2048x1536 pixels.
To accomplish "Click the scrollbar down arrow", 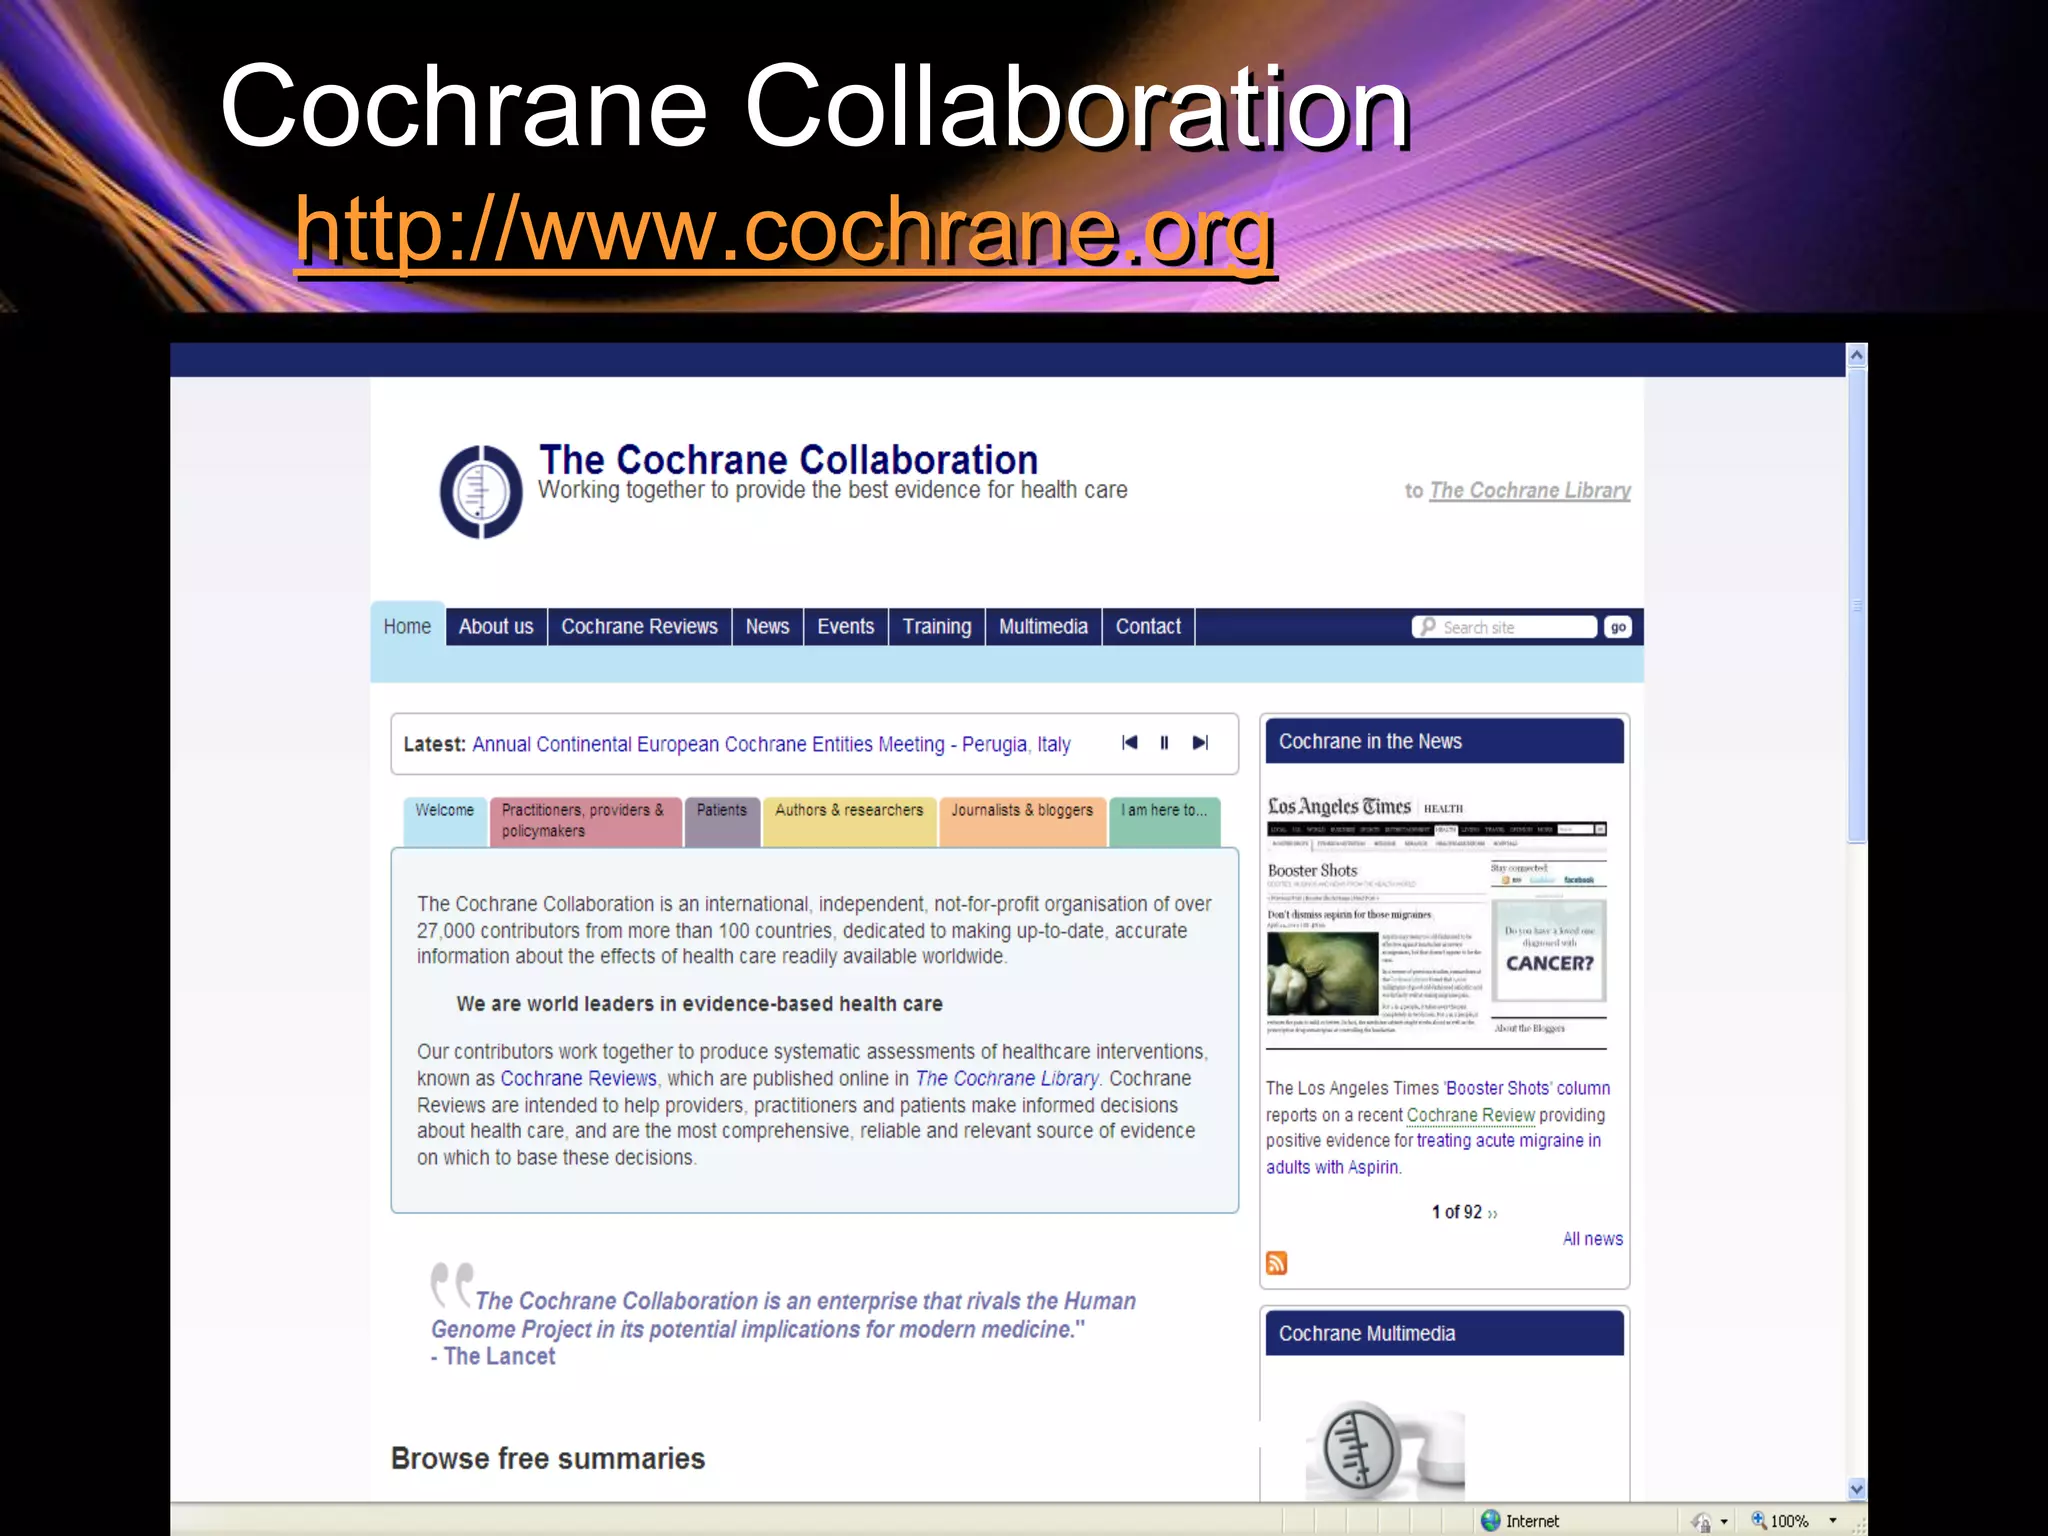I will click(1856, 1489).
